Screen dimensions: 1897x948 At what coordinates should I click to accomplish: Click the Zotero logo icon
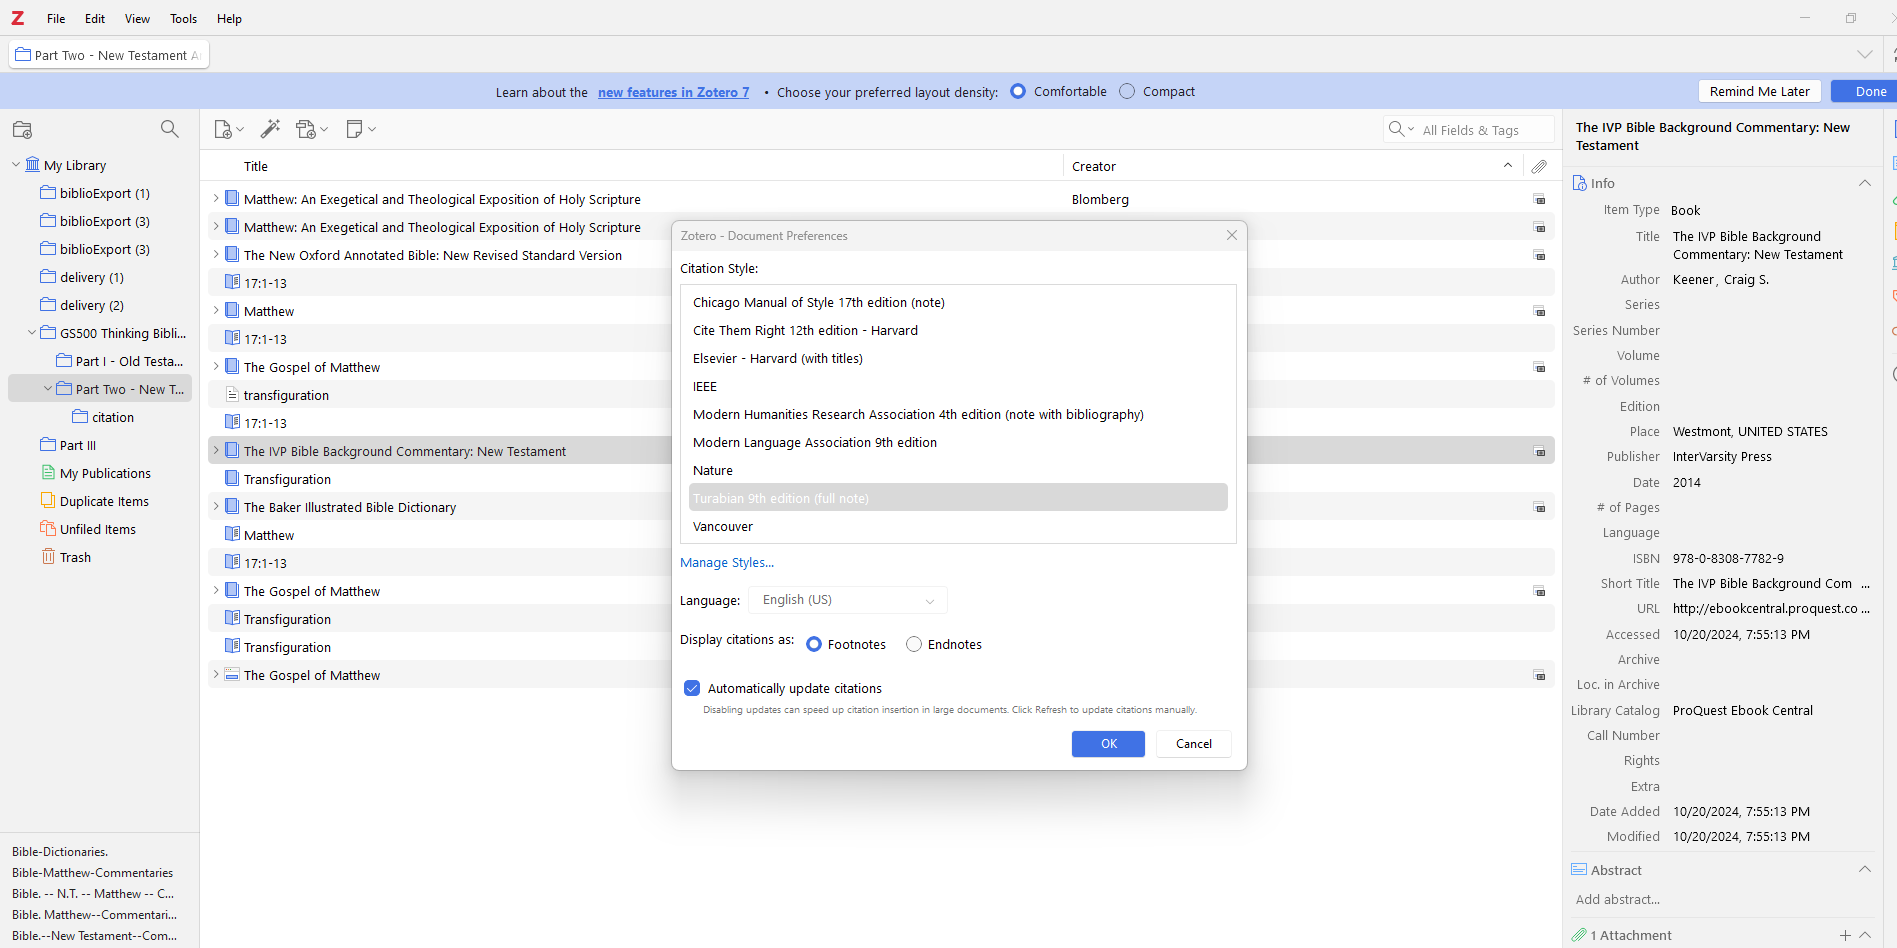[x=18, y=18]
